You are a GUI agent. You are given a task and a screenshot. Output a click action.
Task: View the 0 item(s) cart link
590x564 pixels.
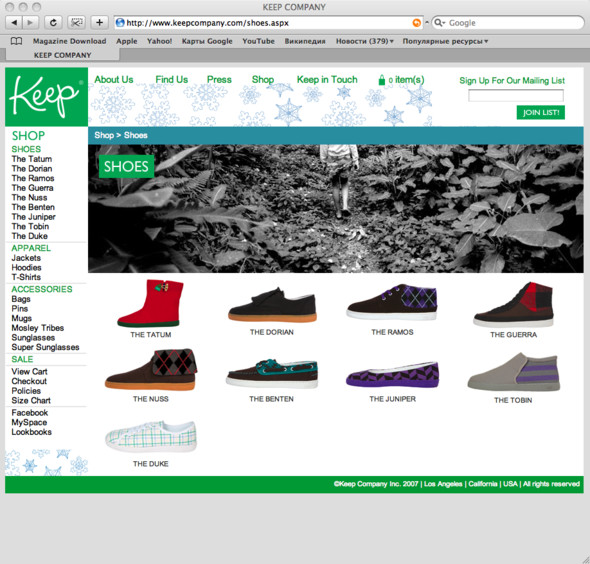406,80
